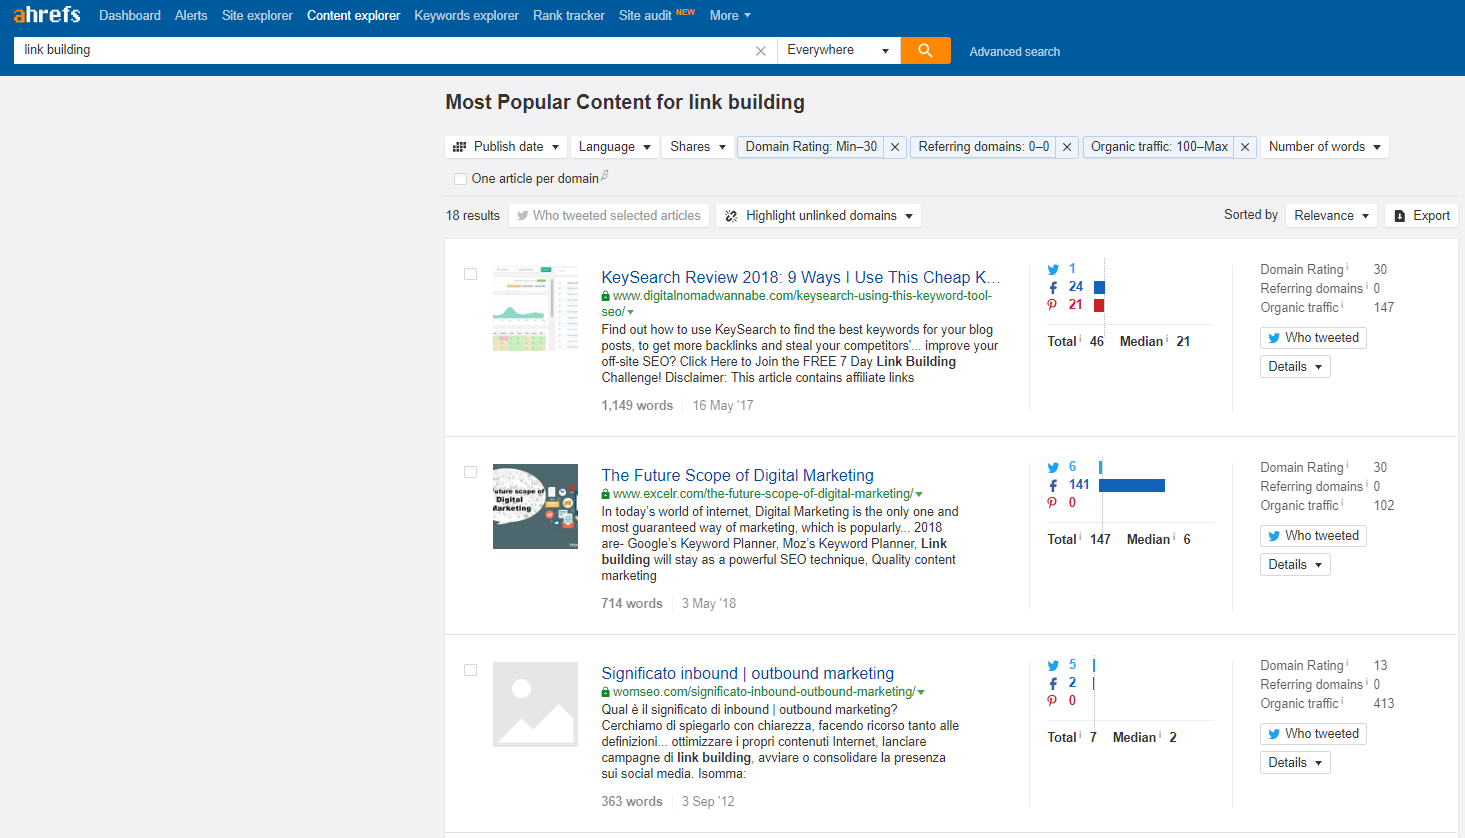The image size is (1465, 838).
Task: Select The Future Scope of Digital Marketing checkbox
Action: (470, 472)
